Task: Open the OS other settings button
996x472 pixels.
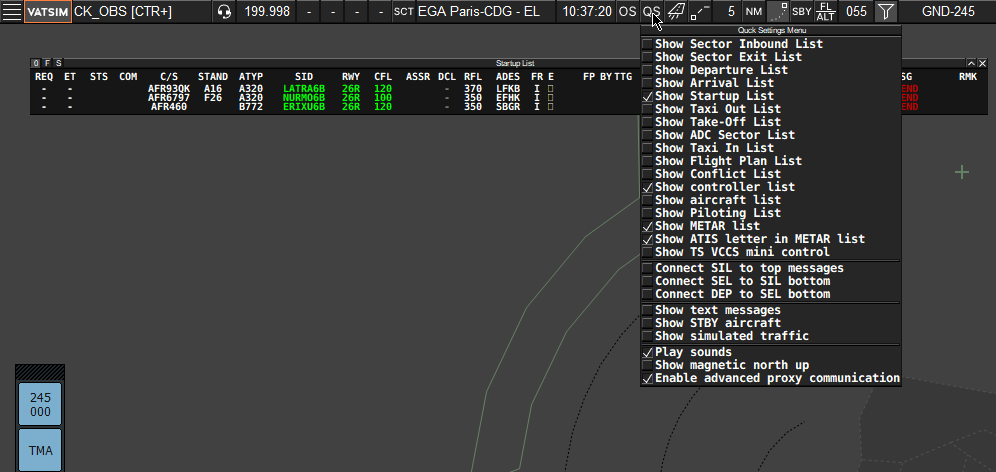Action: pyautogui.click(x=628, y=11)
